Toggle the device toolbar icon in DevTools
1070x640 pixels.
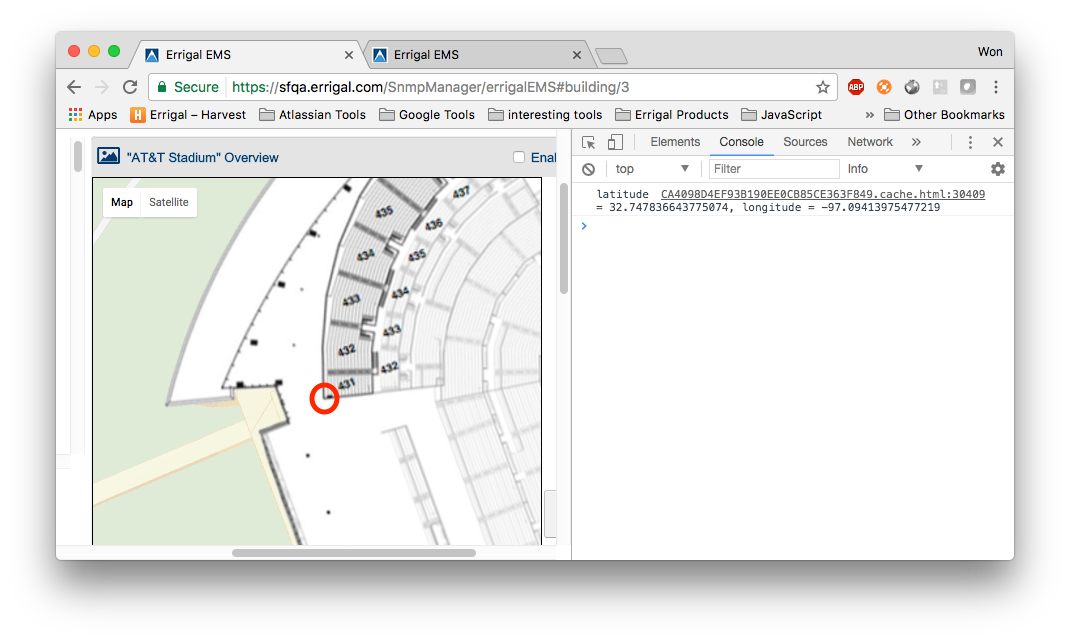coord(616,142)
